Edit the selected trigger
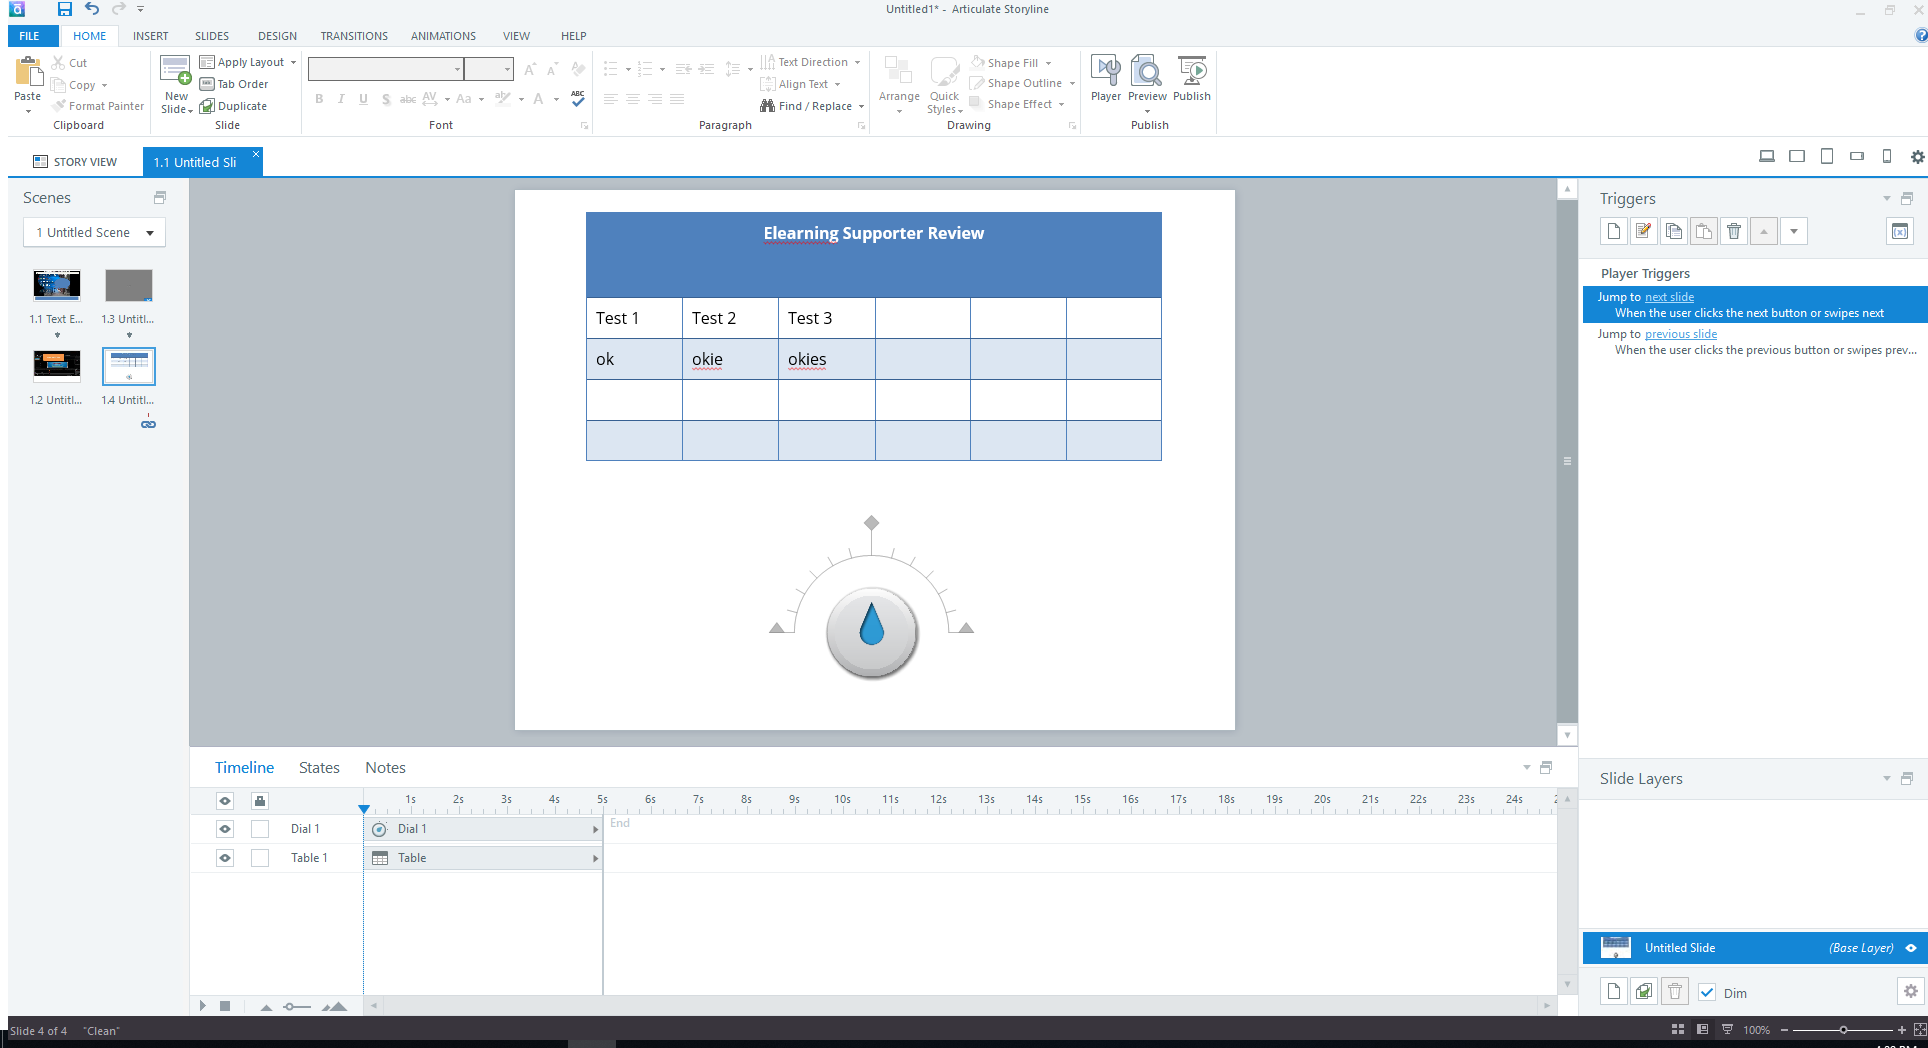1928x1048 pixels. coord(1643,231)
